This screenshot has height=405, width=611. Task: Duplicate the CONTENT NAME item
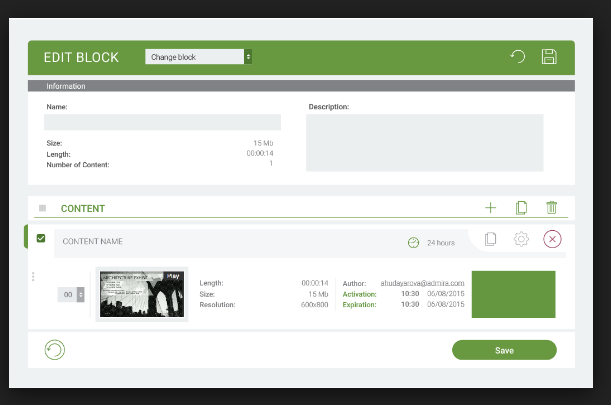pos(490,240)
